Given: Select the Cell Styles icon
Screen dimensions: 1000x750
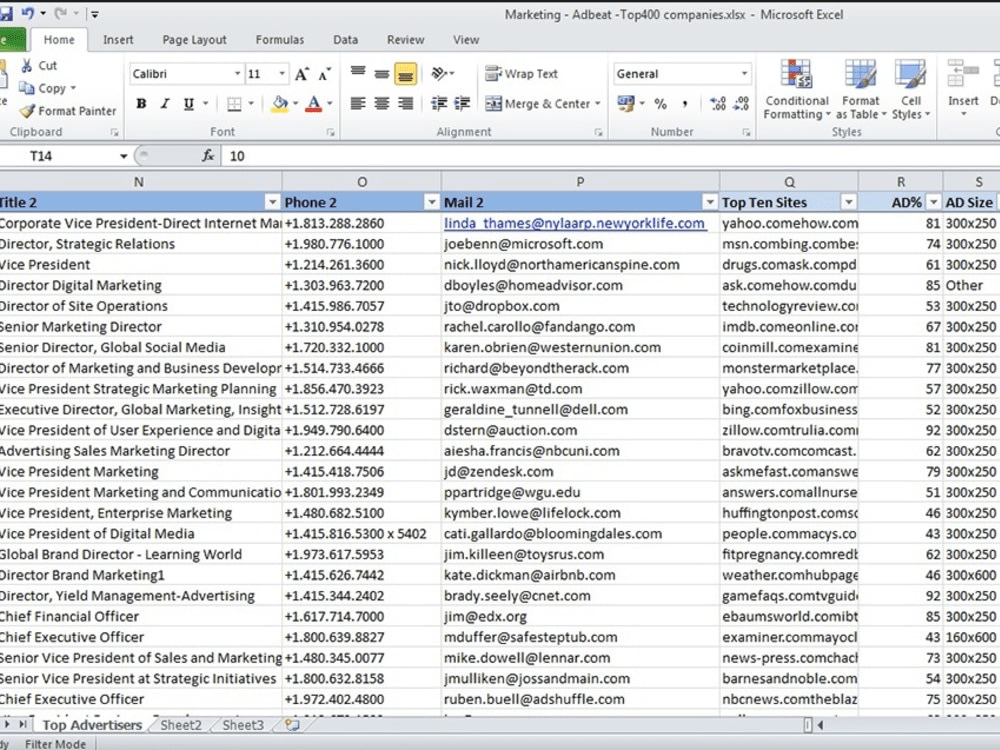Looking at the screenshot, I should [911, 90].
